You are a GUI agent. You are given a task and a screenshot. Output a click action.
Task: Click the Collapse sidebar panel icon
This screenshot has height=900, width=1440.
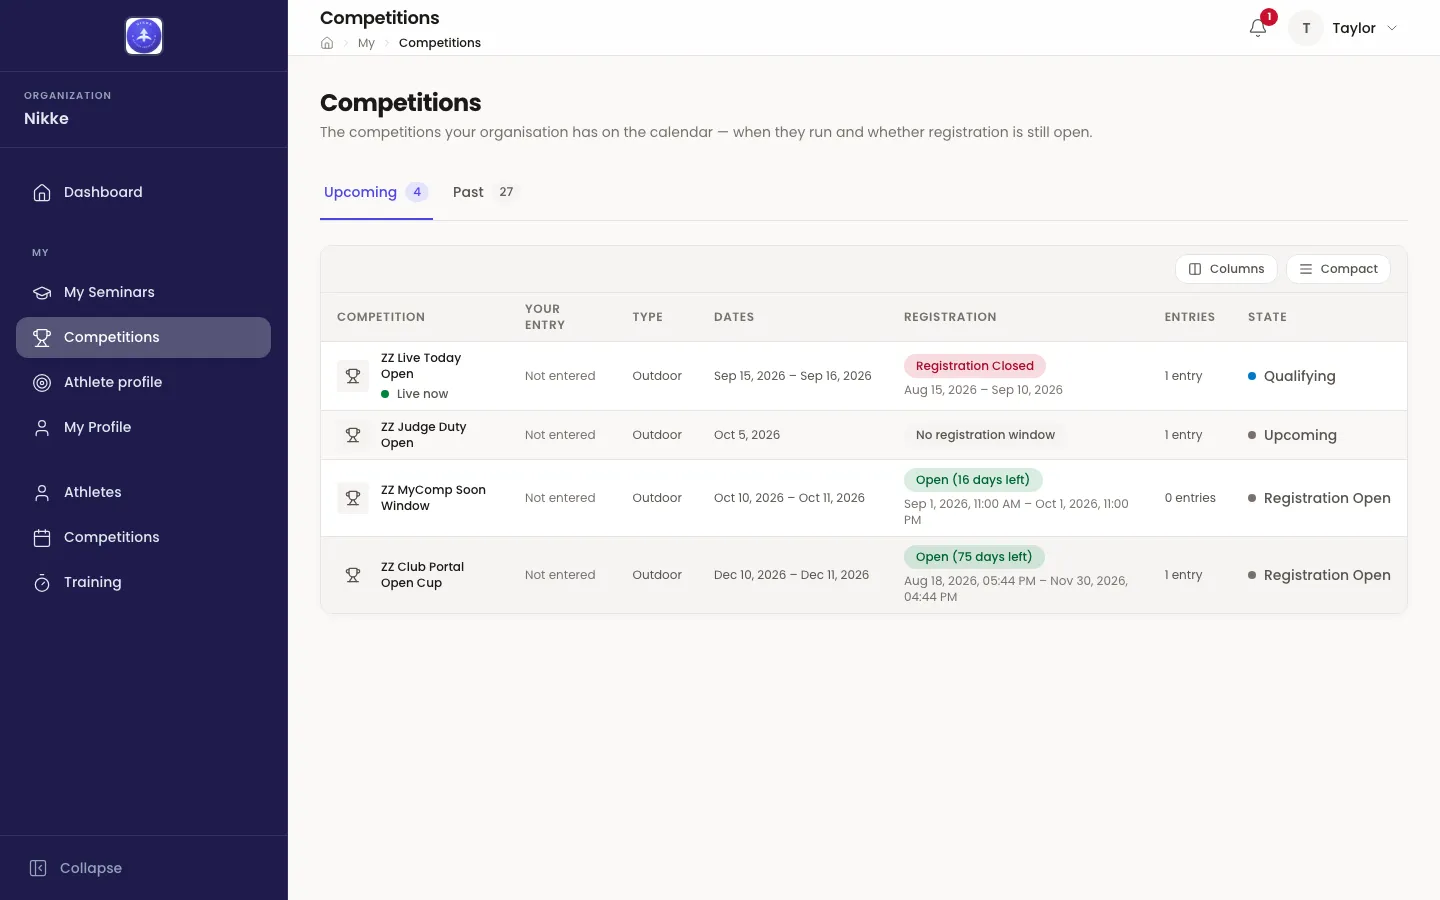click(x=38, y=868)
